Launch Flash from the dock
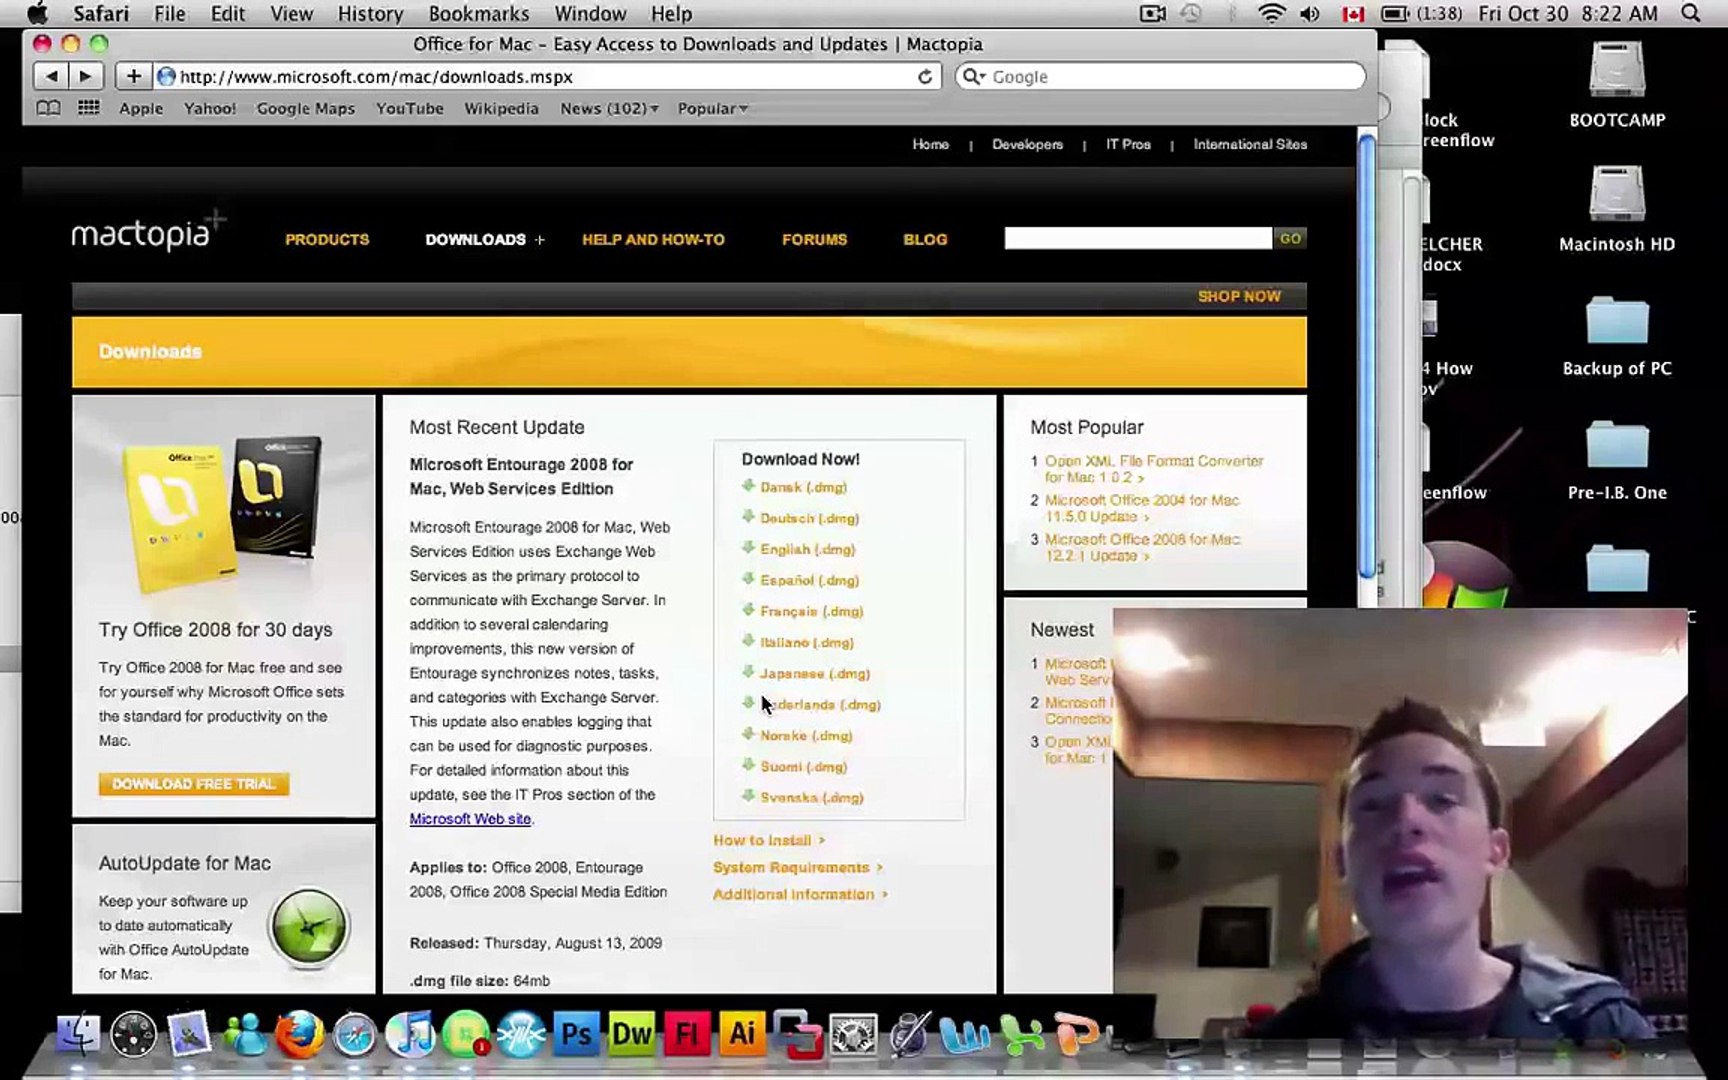Image resolution: width=1728 pixels, height=1080 pixels. pos(687,1034)
